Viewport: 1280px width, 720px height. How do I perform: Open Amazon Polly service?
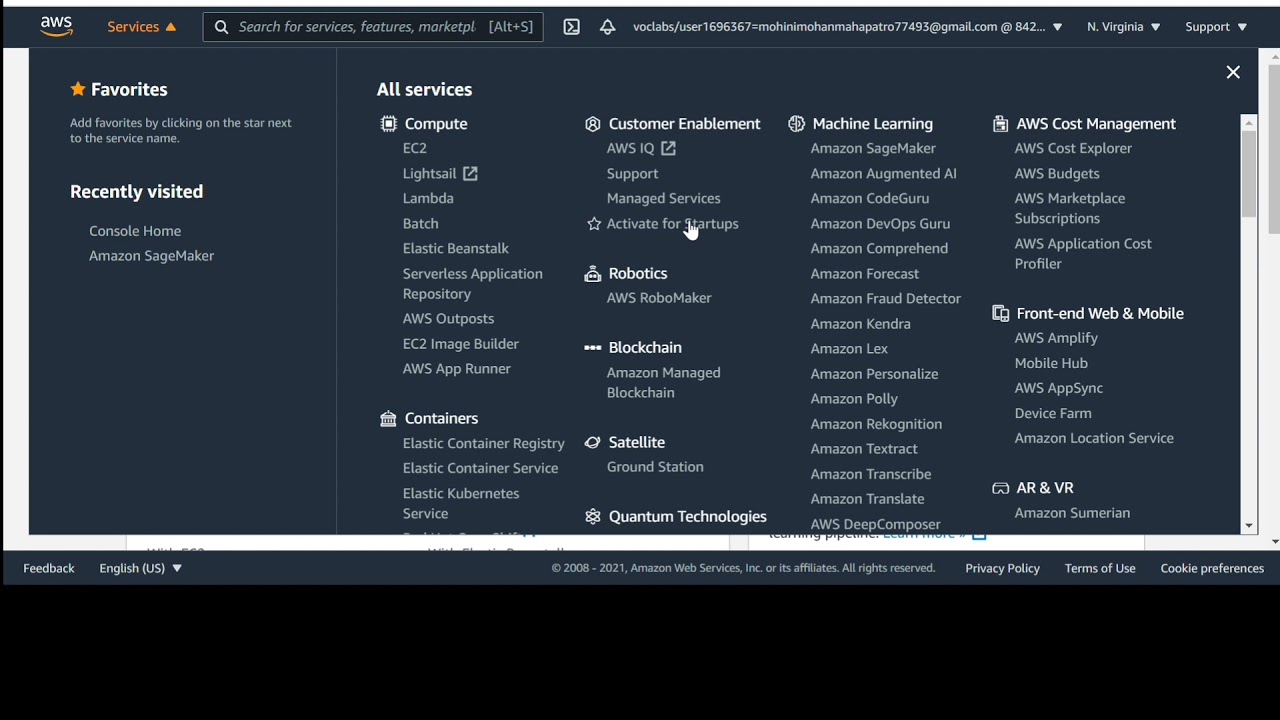tap(854, 399)
